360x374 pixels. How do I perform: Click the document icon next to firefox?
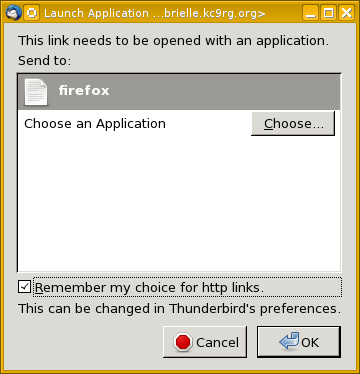point(36,92)
